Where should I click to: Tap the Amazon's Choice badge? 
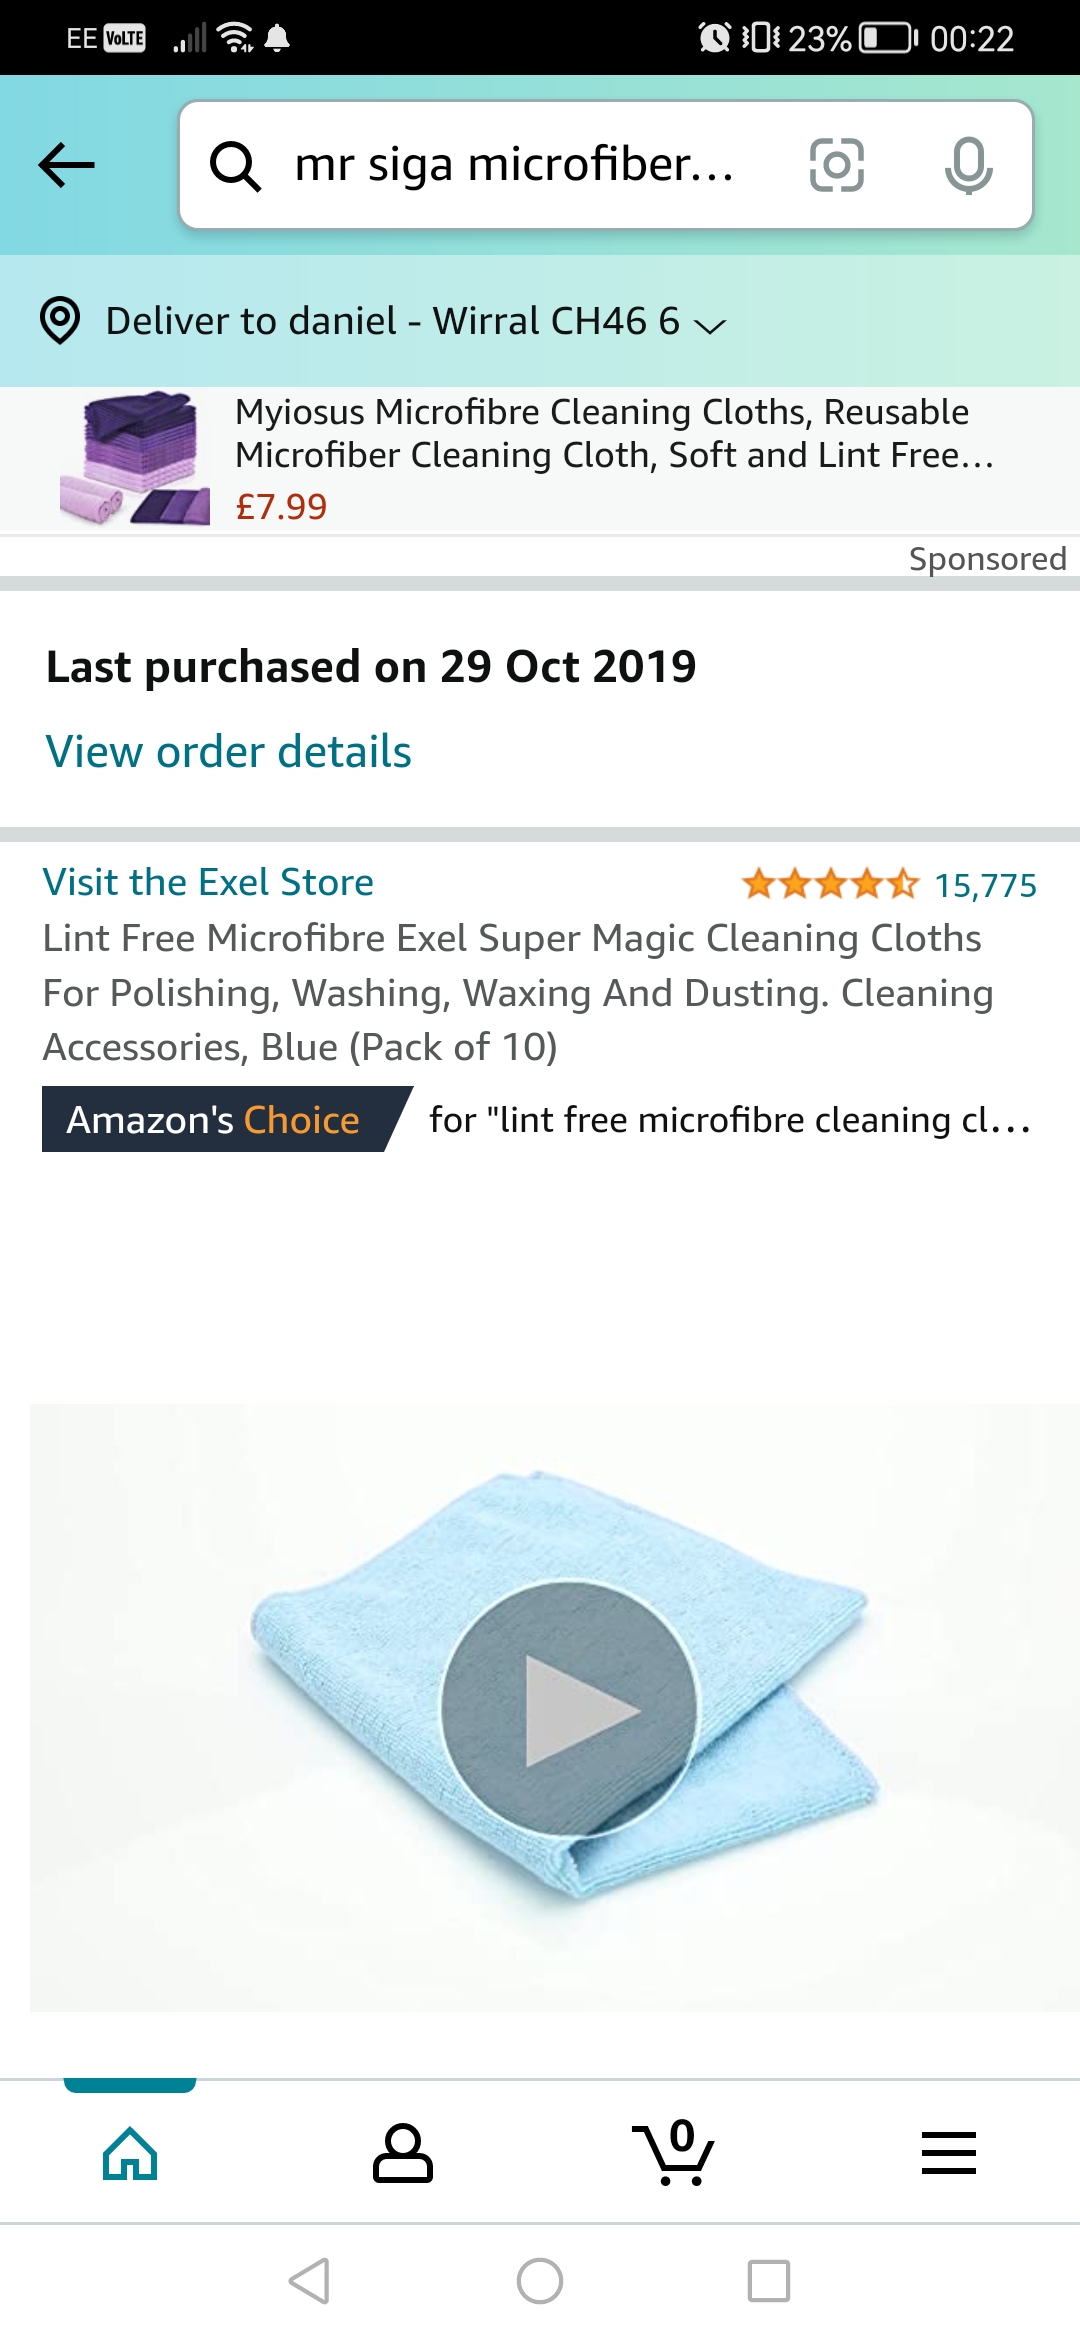pos(214,1120)
